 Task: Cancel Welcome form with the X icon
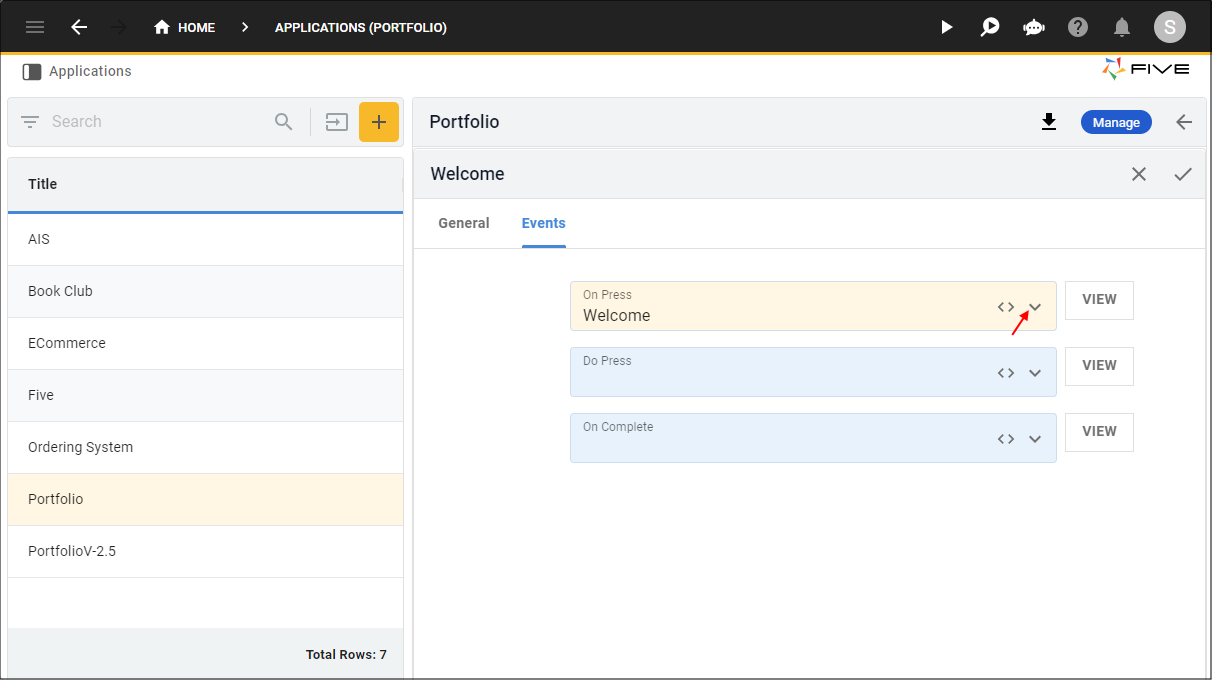tap(1139, 174)
